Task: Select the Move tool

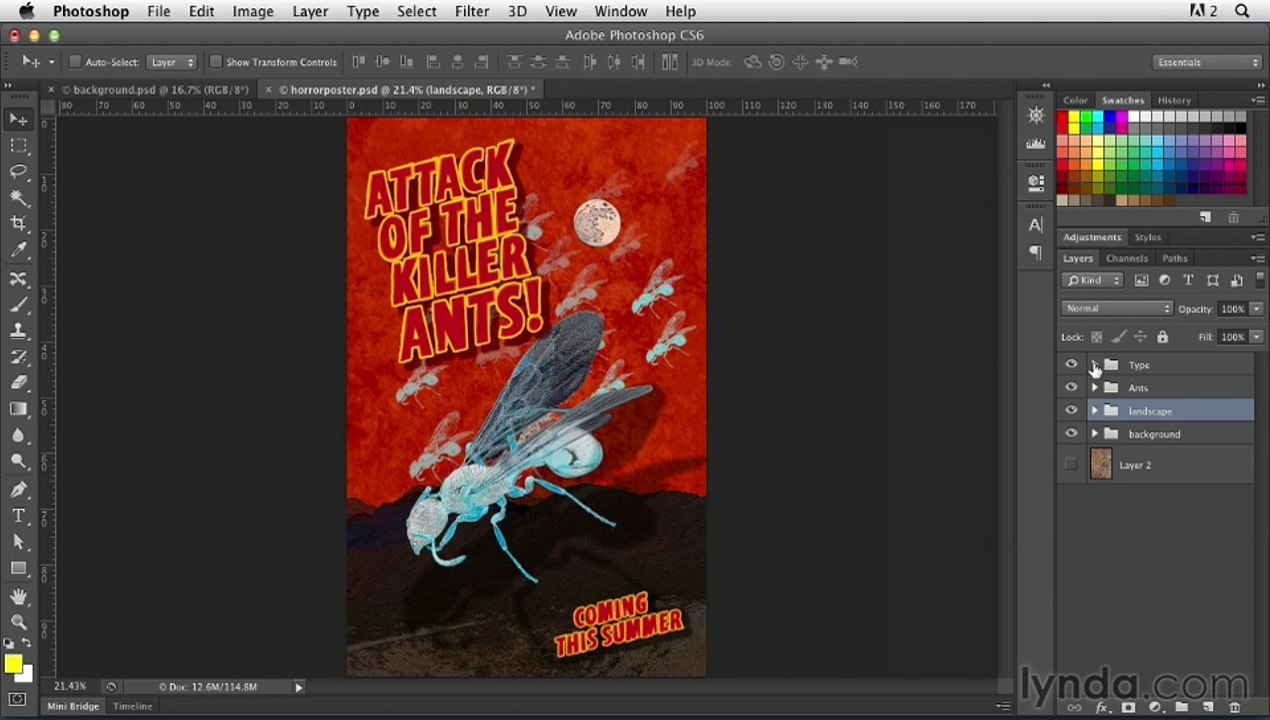Action: tap(19, 120)
